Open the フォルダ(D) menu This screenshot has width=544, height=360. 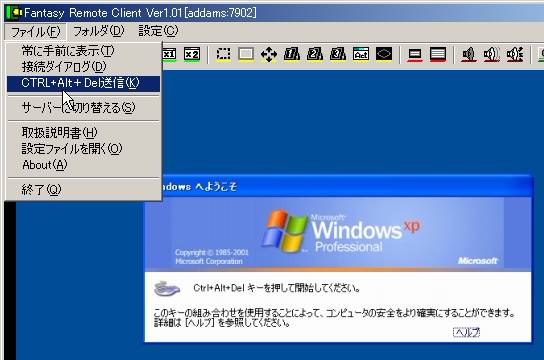[98, 31]
